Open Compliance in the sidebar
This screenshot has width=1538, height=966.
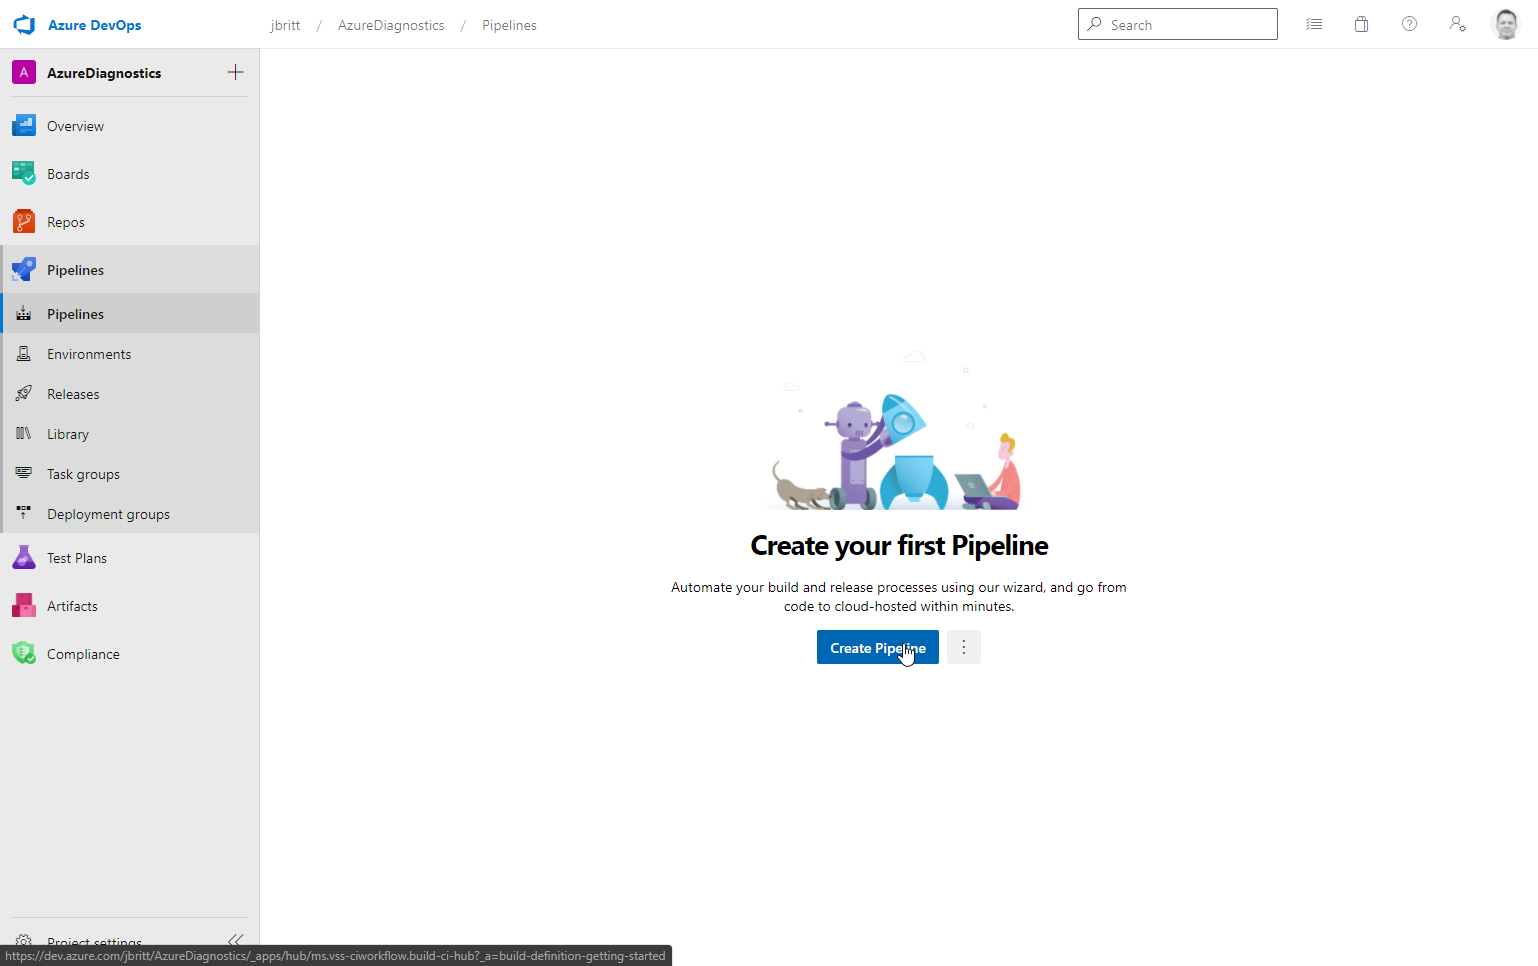(130, 654)
